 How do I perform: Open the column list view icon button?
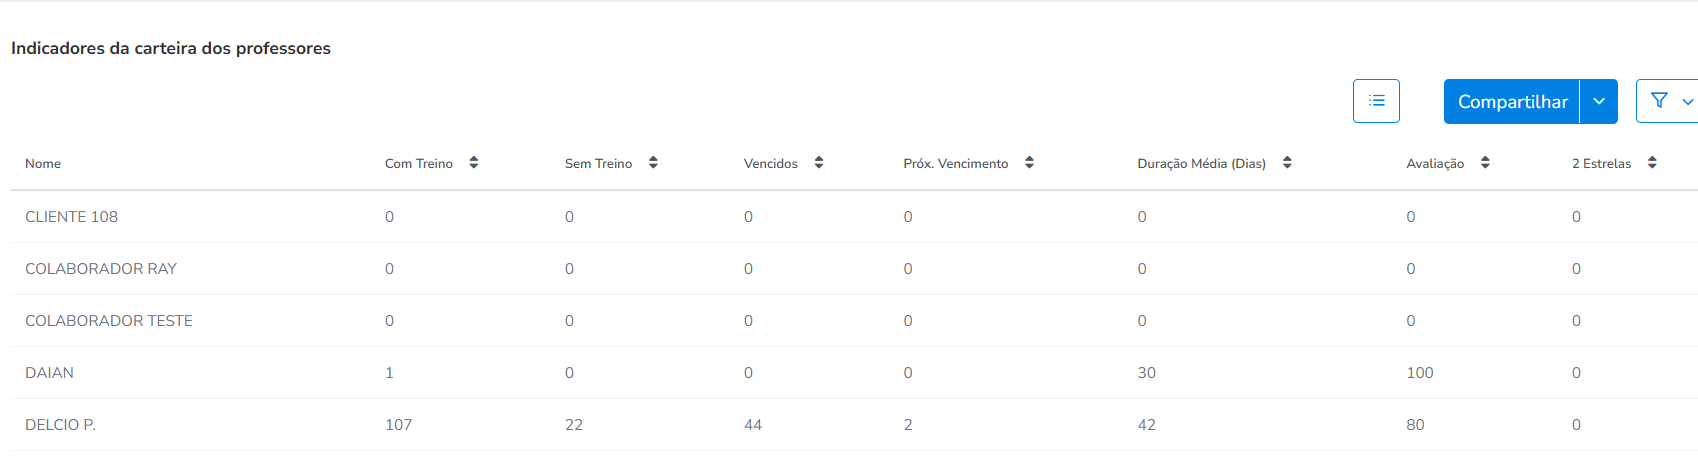pyautogui.click(x=1376, y=101)
